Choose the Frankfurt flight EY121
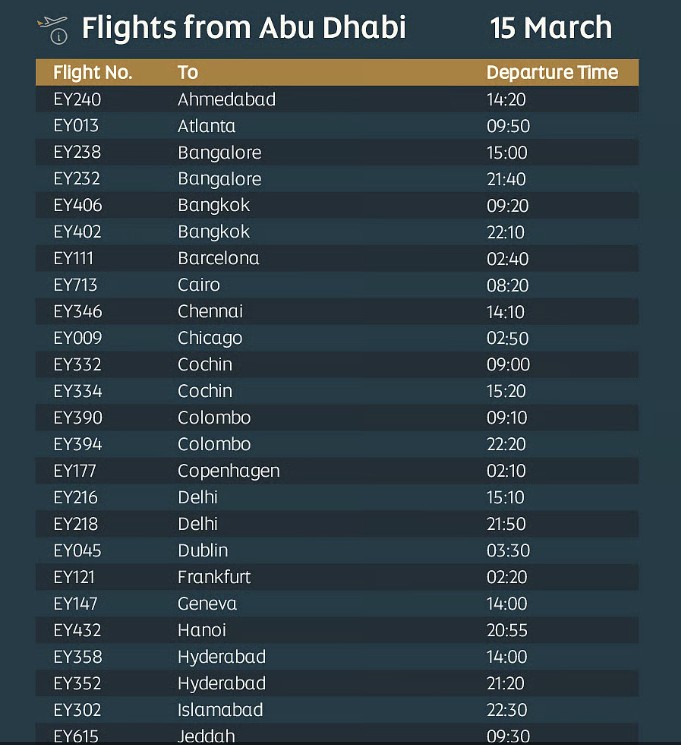Screen dimensions: 681x745 [337, 577]
